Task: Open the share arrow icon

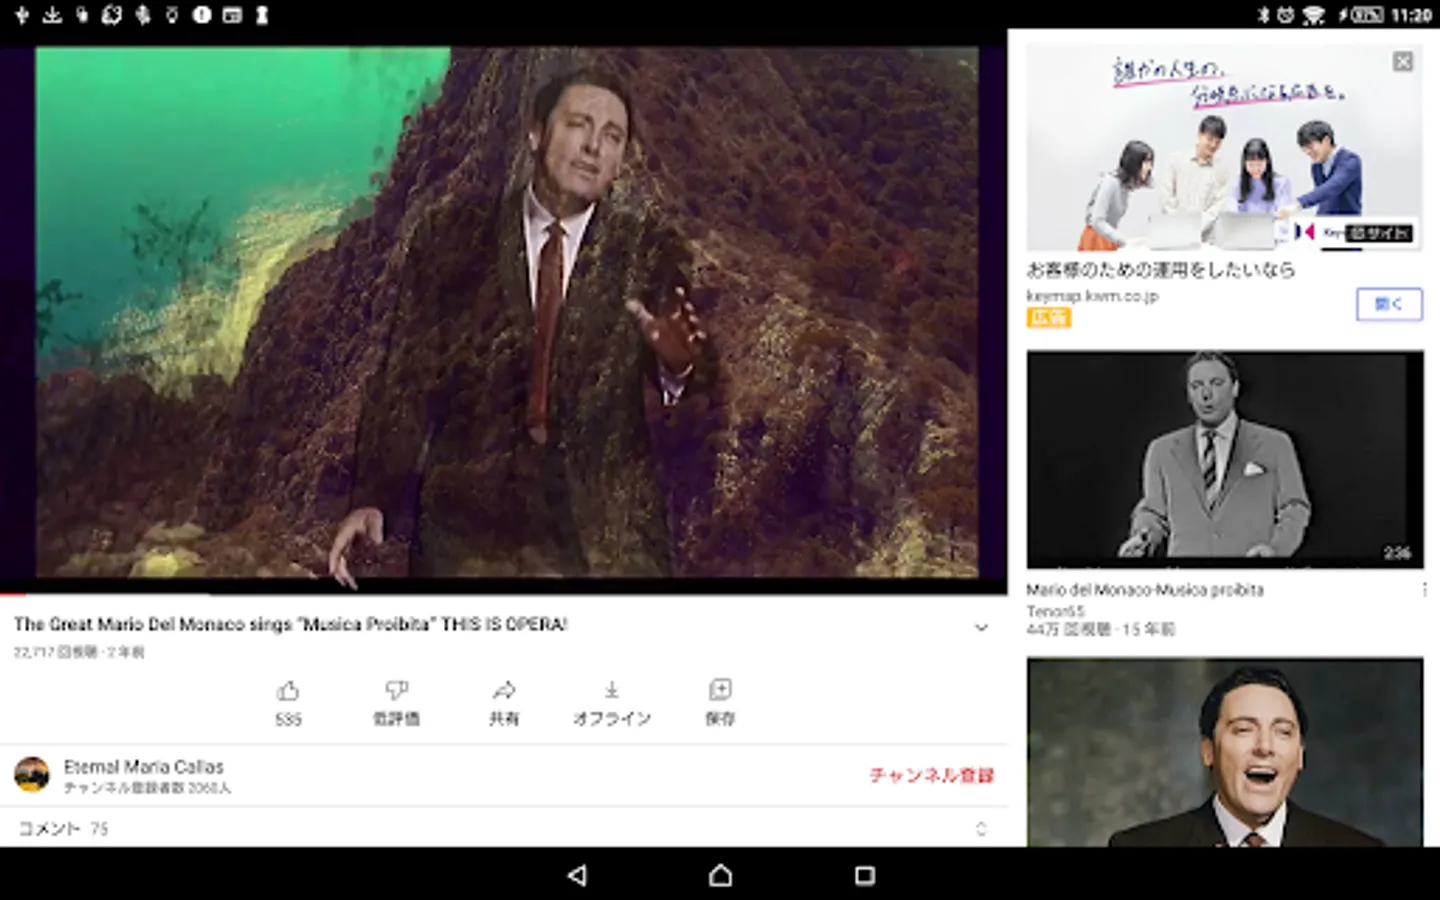Action: click(504, 690)
